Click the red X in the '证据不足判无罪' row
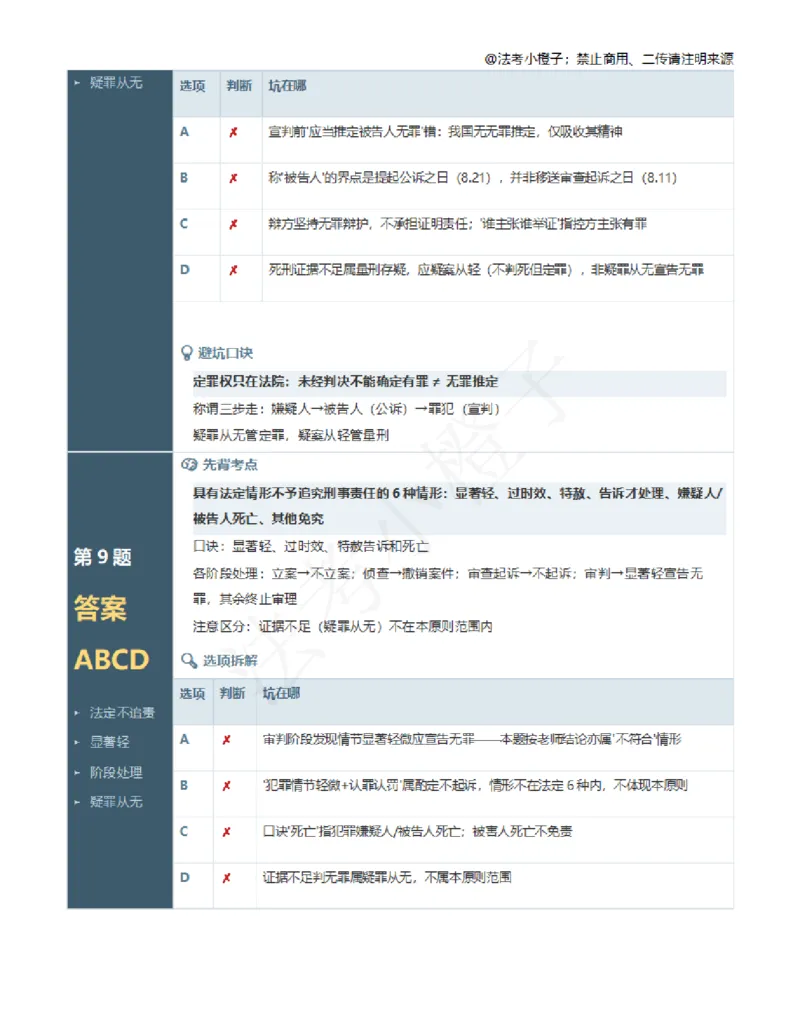 [226, 878]
